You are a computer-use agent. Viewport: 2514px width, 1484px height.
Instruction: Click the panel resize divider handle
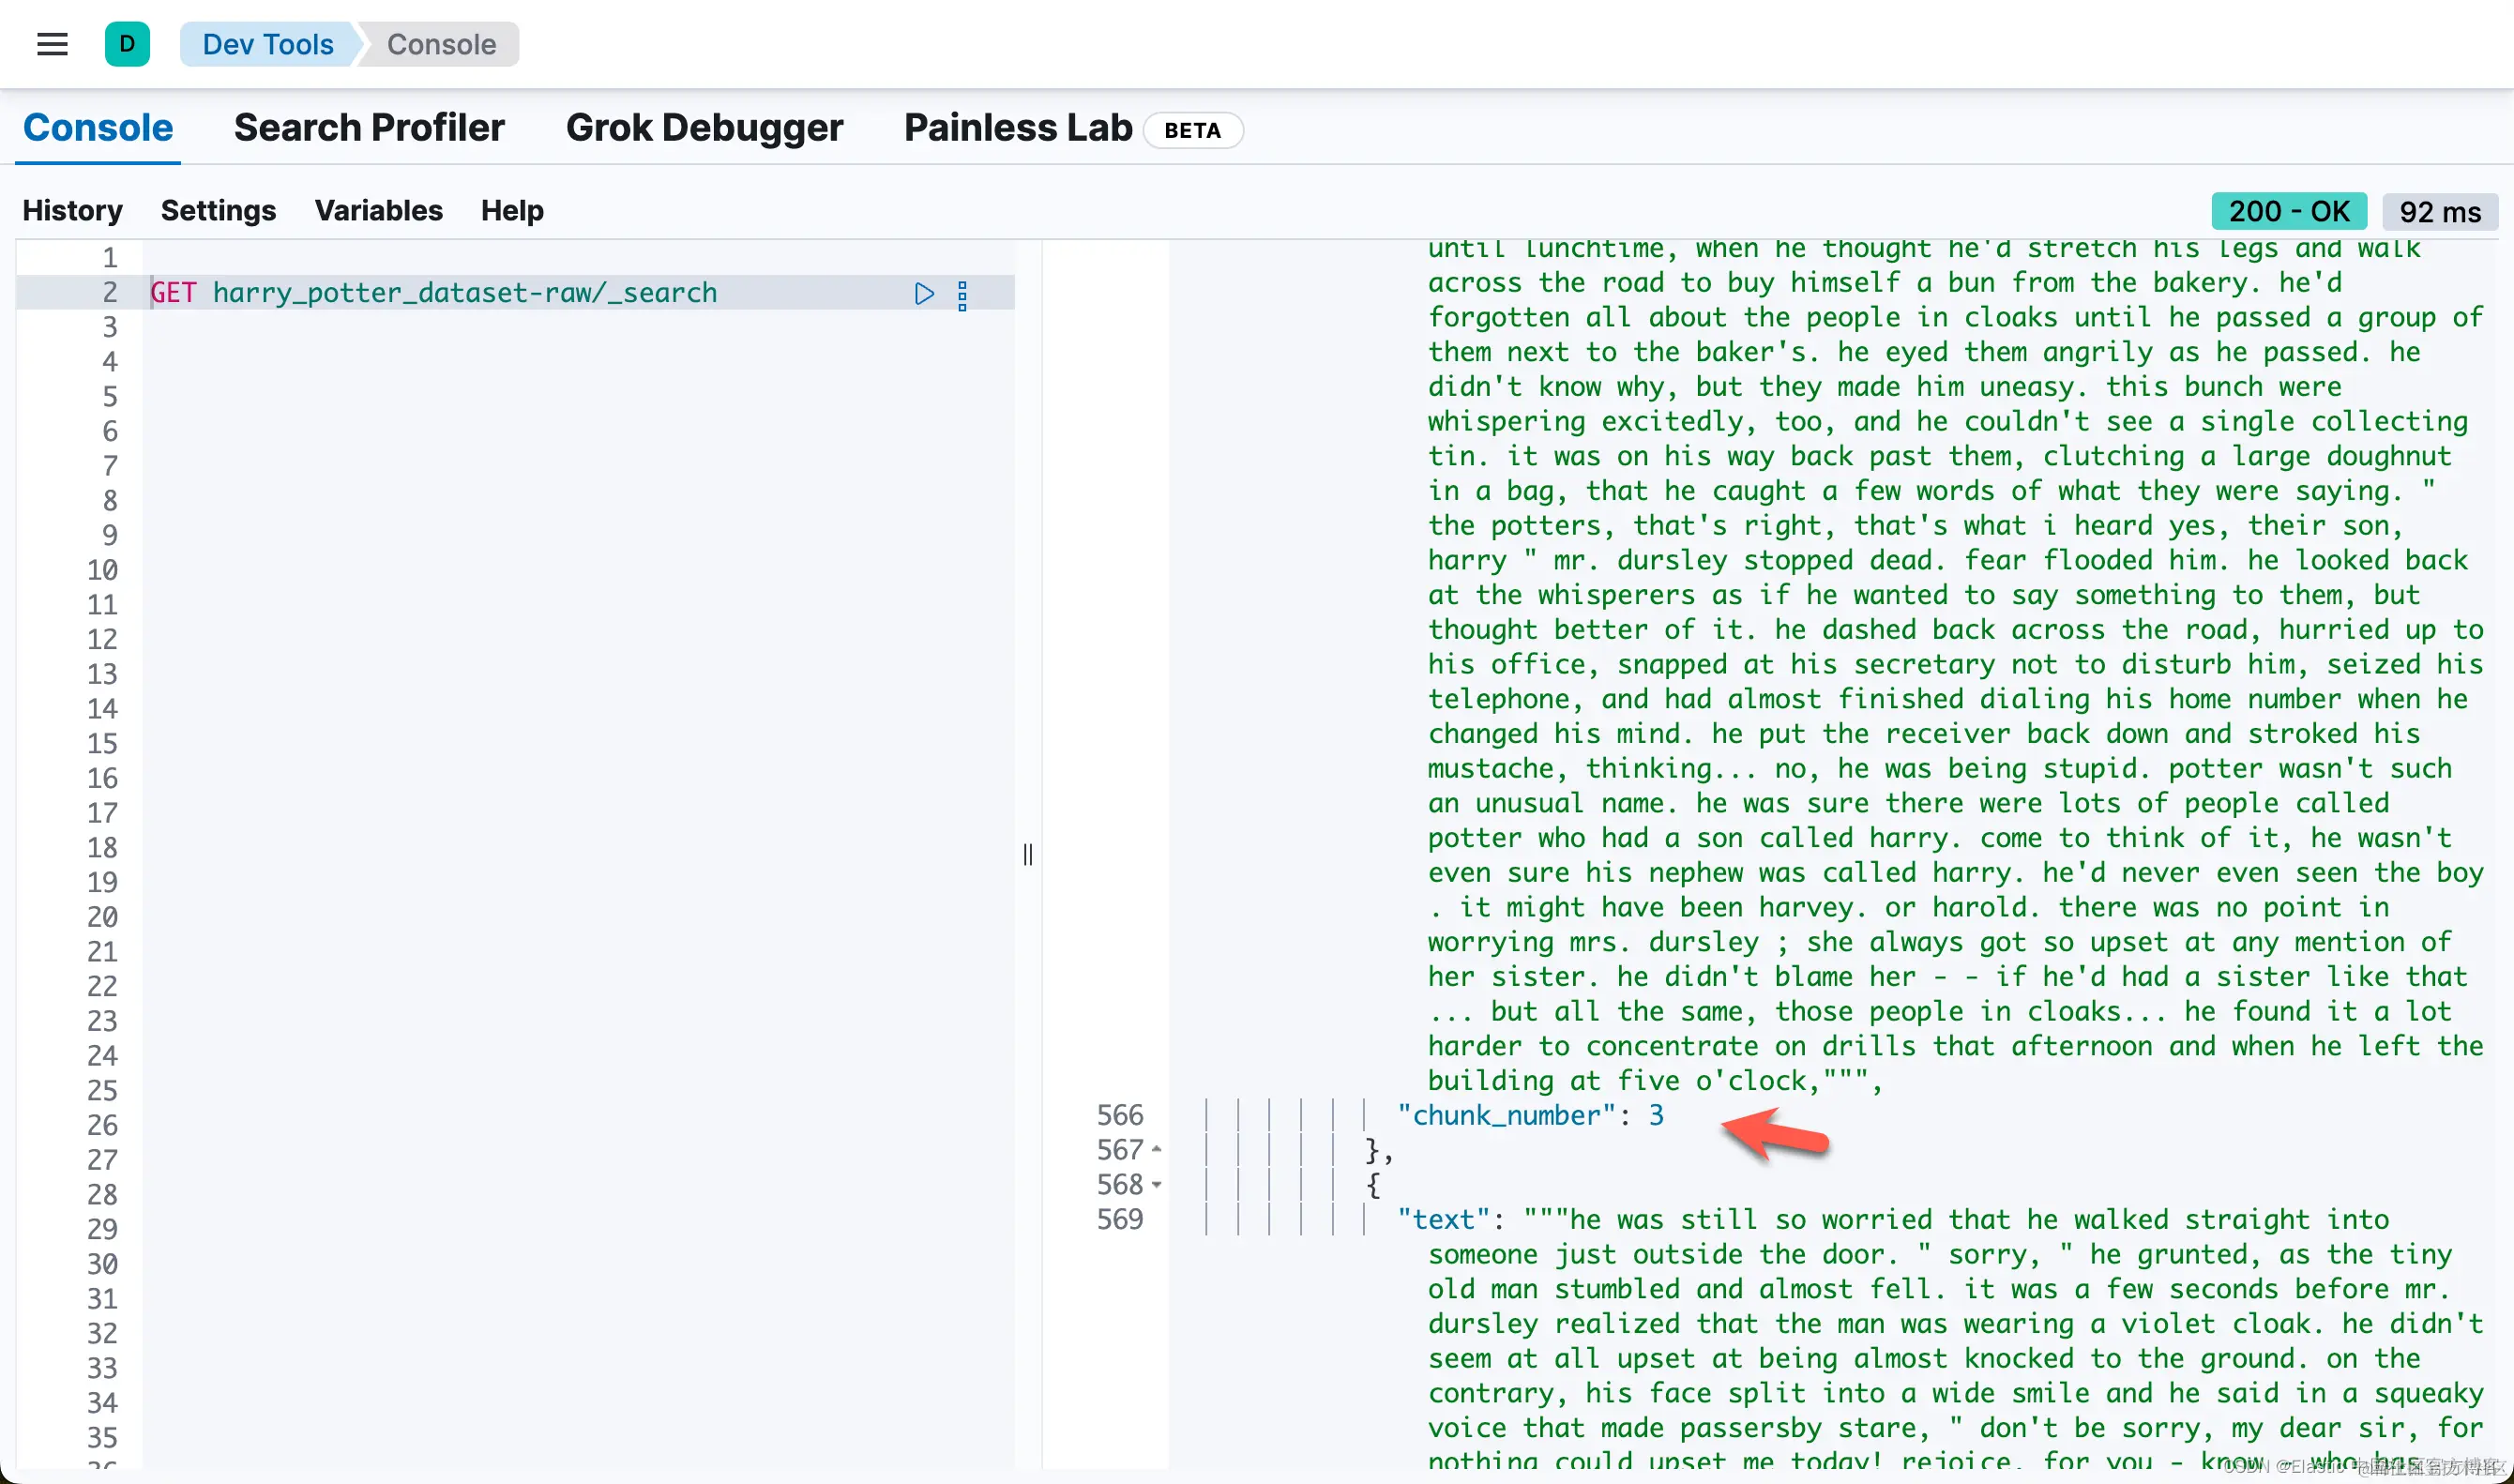point(1028,854)
